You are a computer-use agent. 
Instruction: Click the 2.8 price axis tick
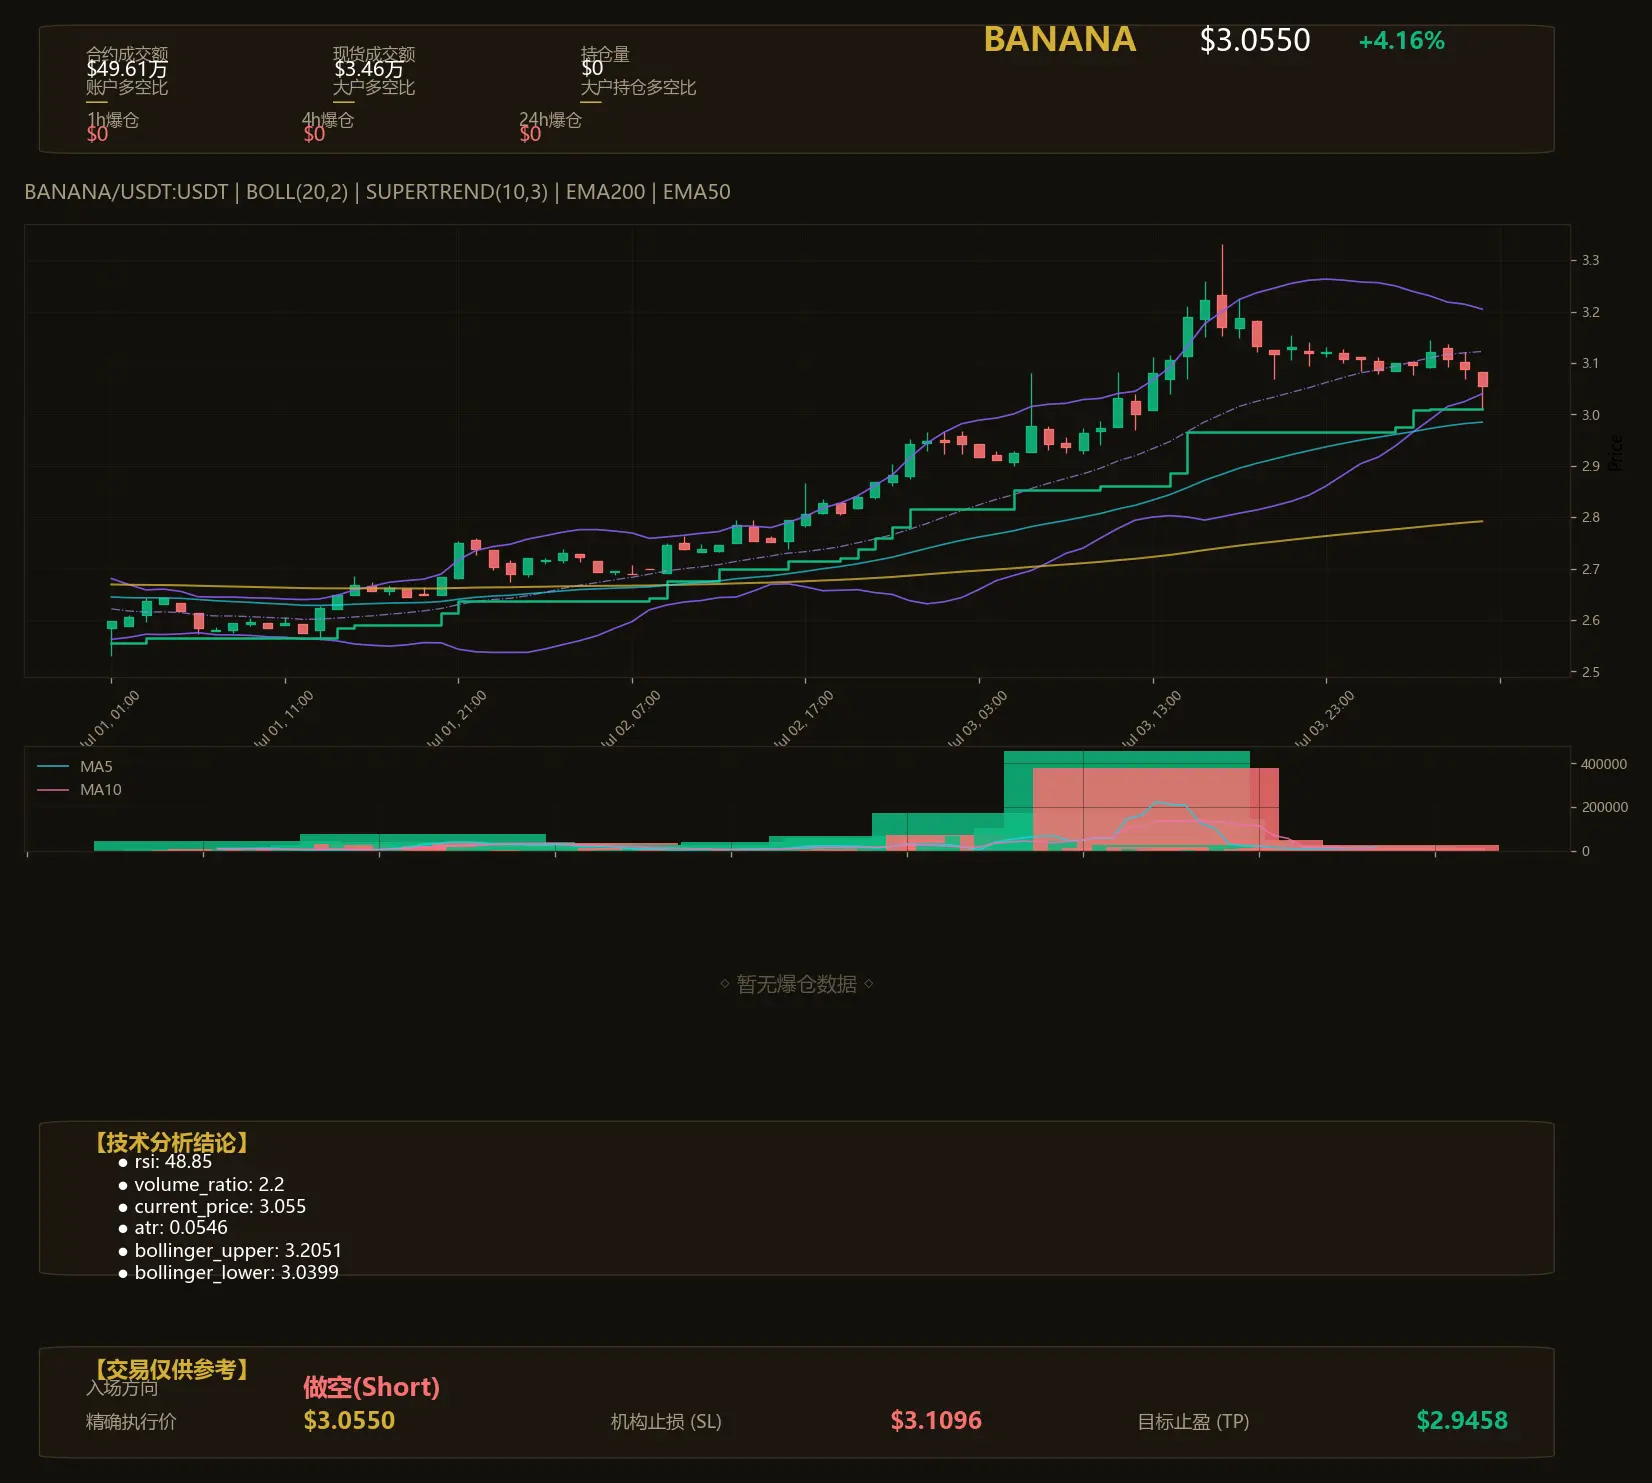[x=1590, y=518]
